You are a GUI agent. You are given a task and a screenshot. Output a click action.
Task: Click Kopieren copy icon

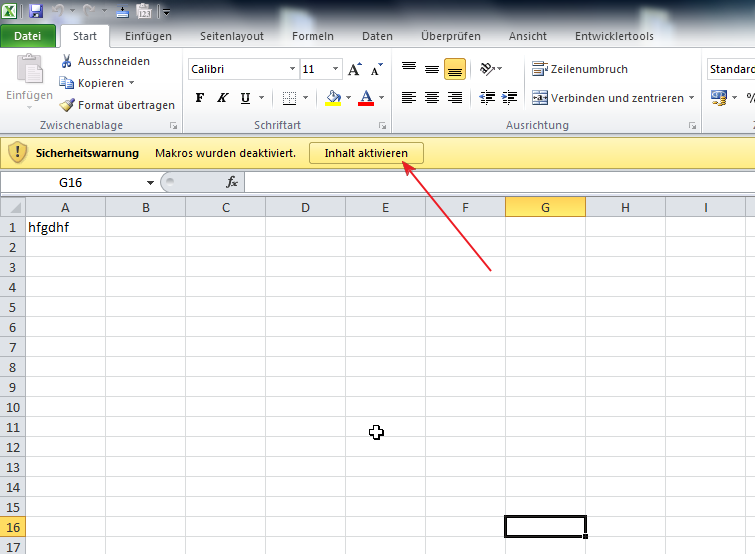point(66,83)
